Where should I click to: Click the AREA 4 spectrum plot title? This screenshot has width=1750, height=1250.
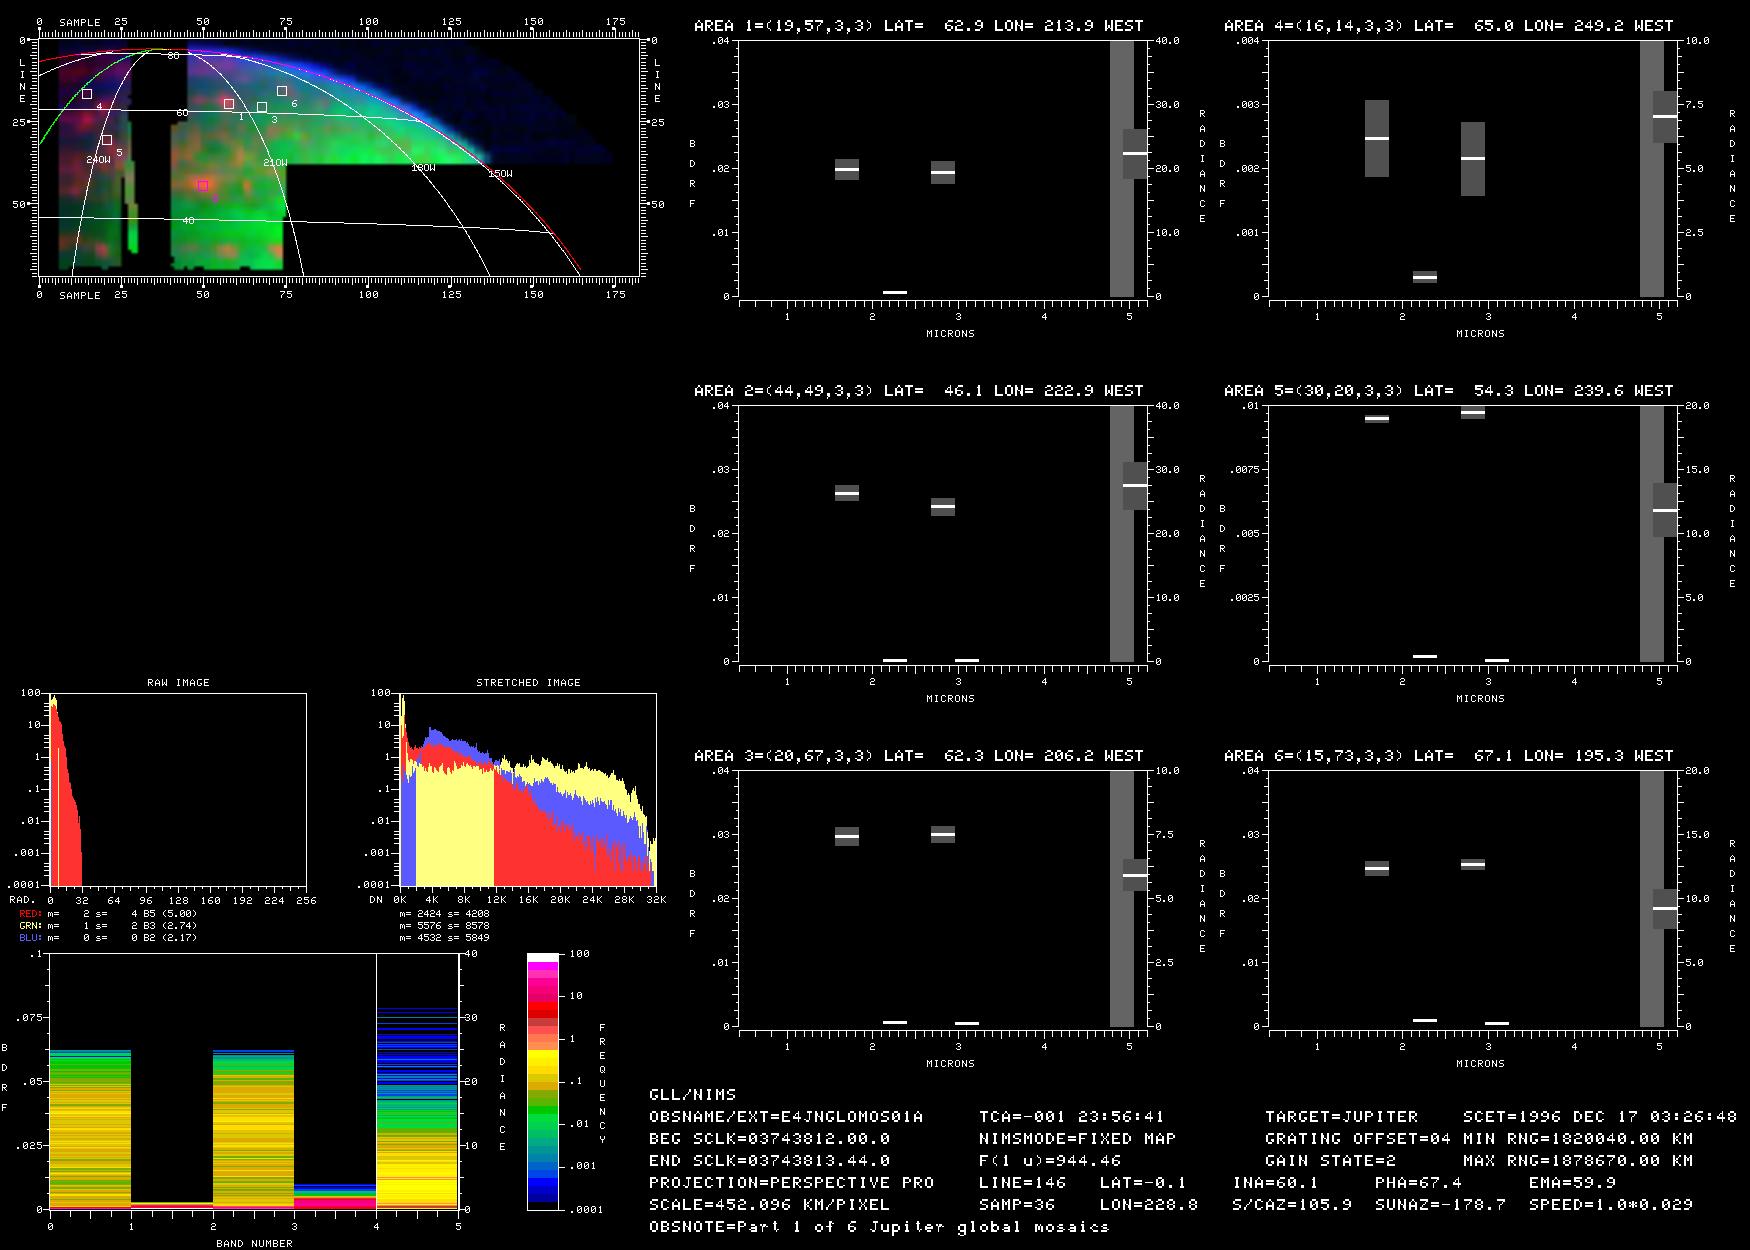(1448, 26)
